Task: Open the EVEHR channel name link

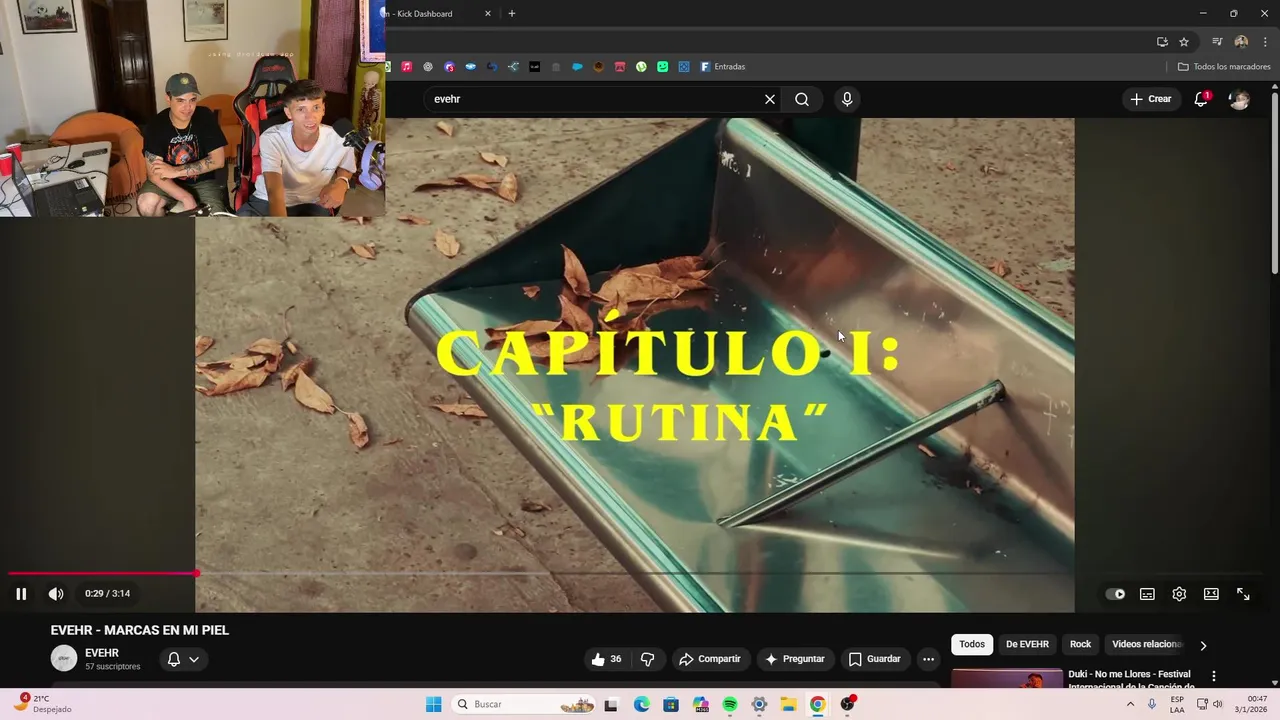Action: click(102, 653)
